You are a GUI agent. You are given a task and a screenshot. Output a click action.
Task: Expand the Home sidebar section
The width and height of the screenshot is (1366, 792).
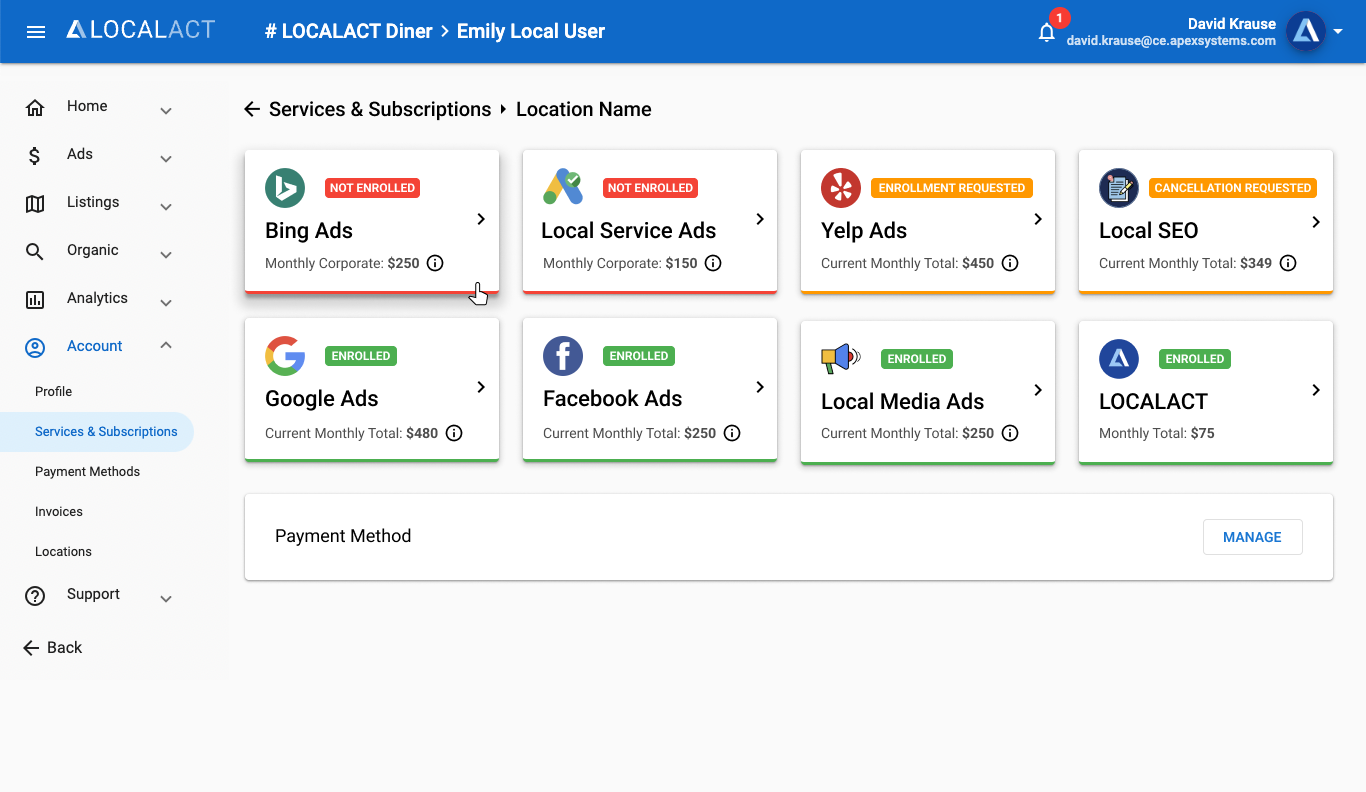(166, 111)
